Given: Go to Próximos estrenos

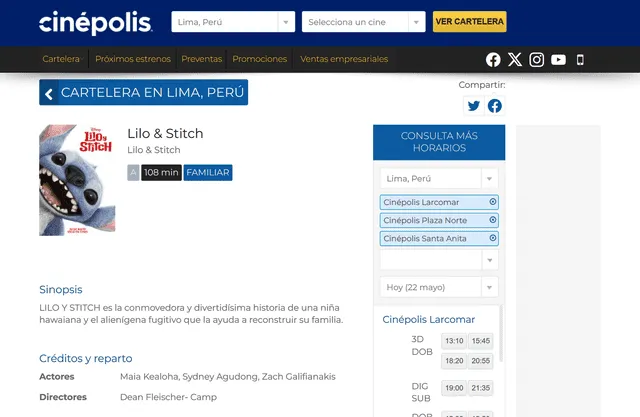Looking at the screenshot, I should [133, 59].
